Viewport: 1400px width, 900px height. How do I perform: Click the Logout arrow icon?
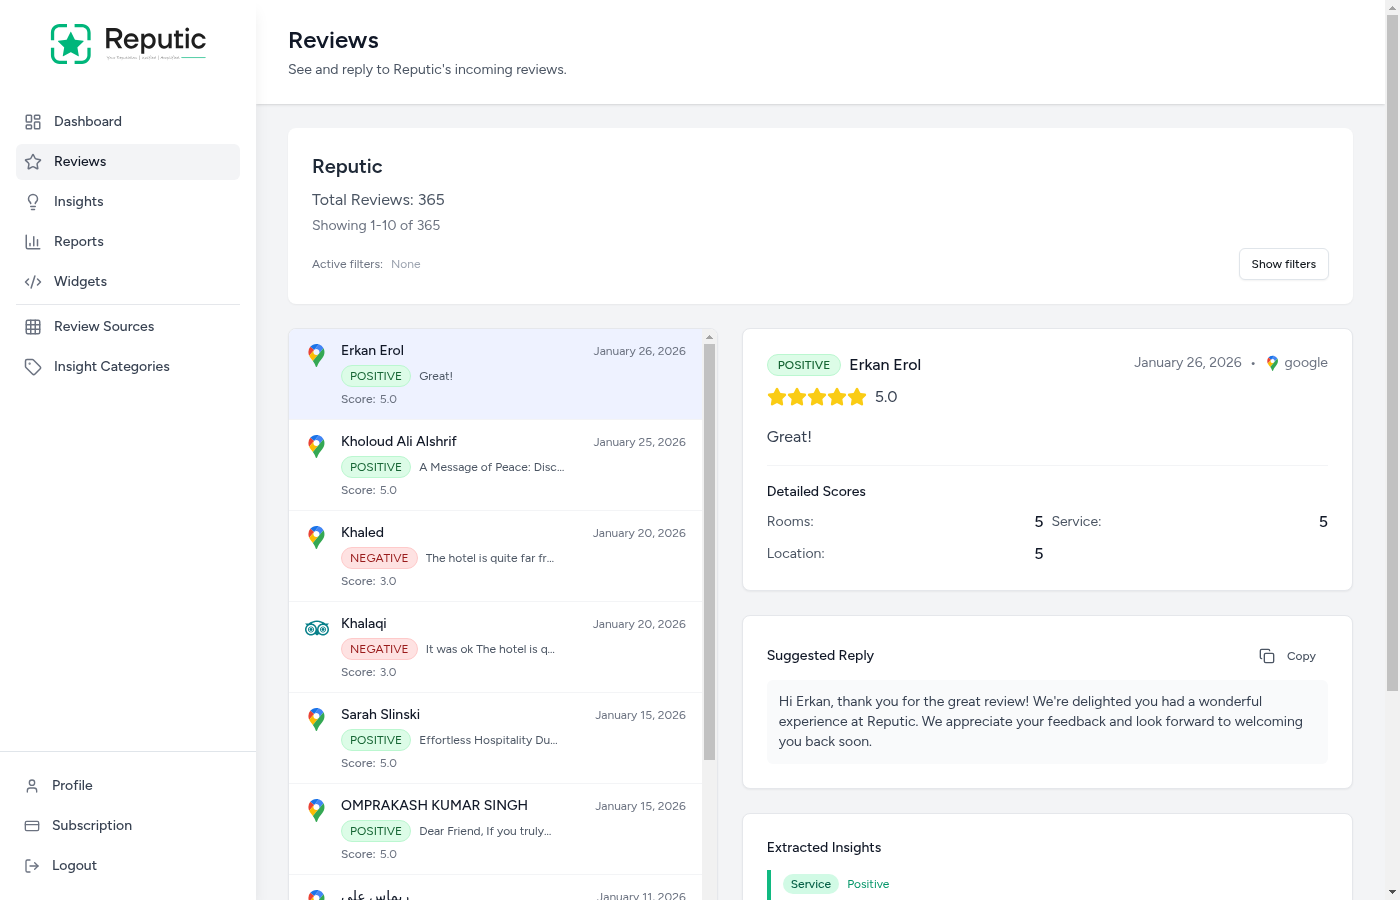click(32, 865)
